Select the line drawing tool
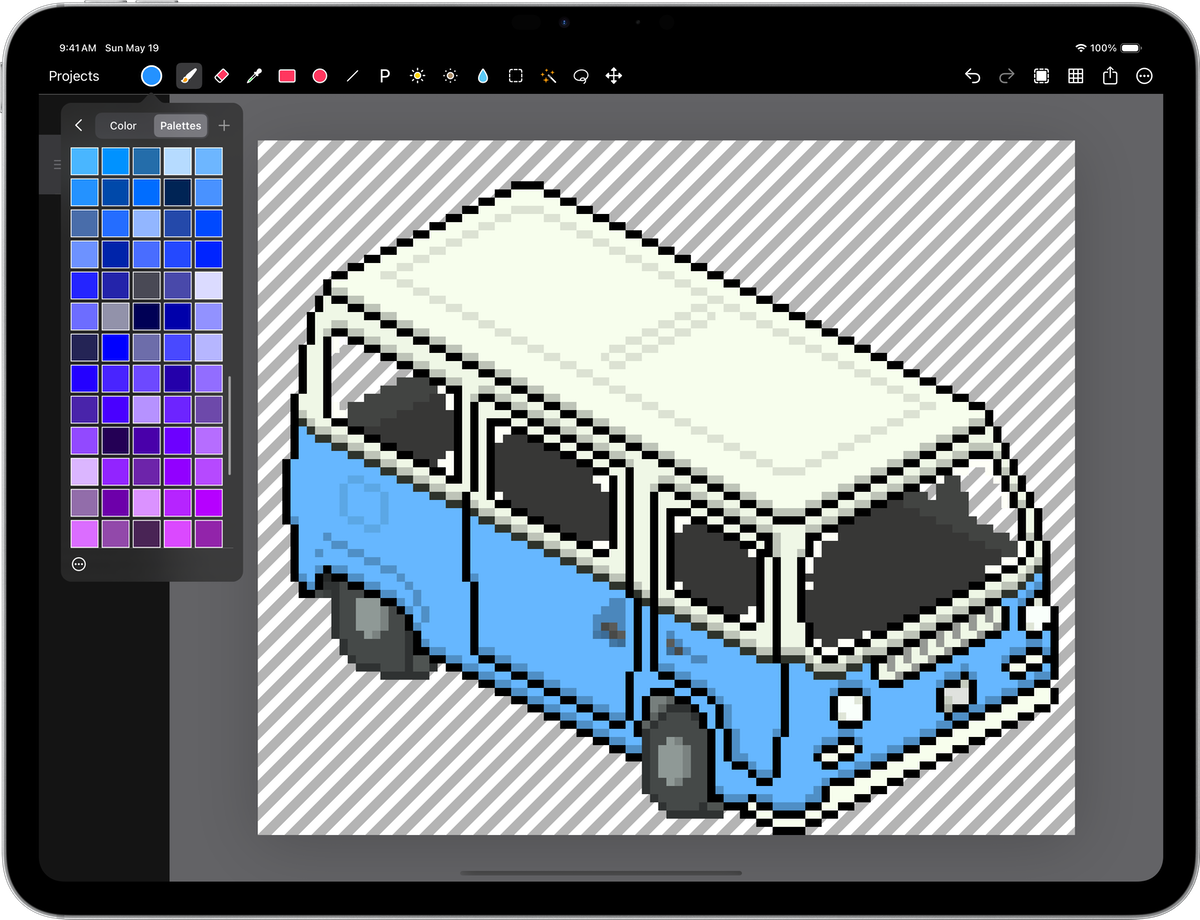The height and width of the screenshot is (920, 1200). point(352,76)
